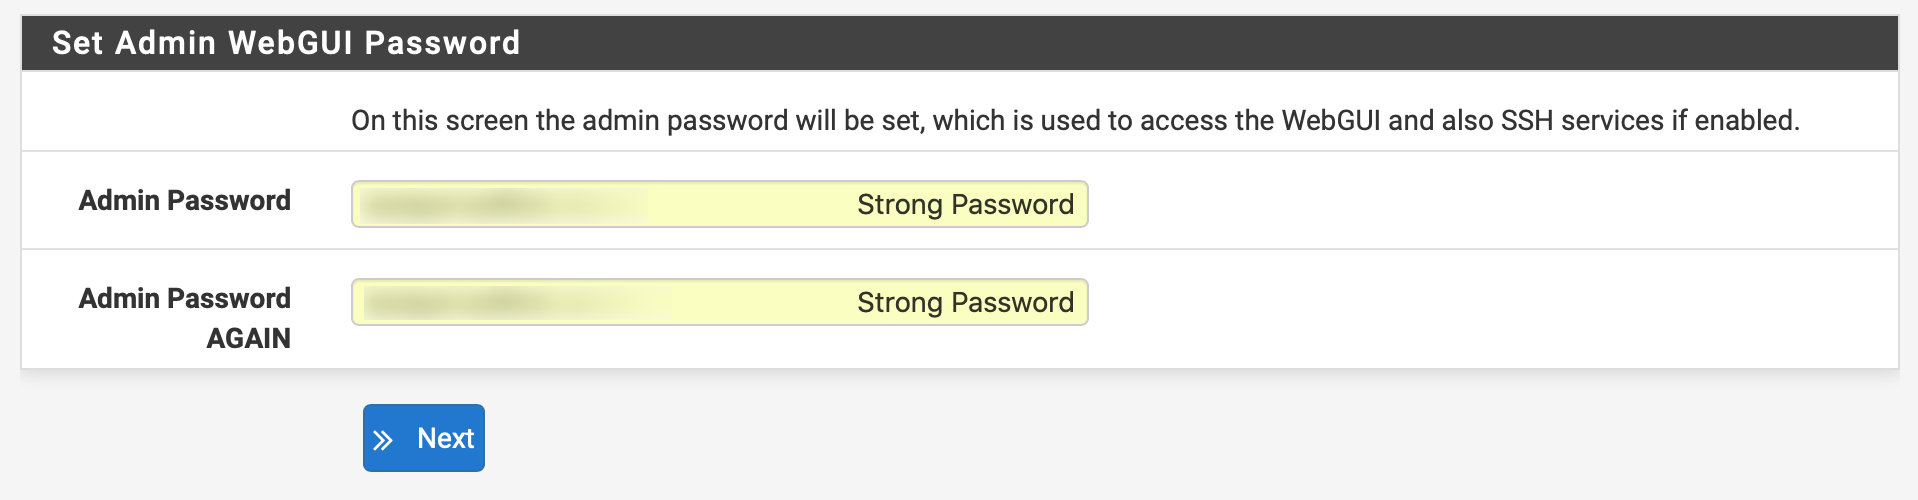
Task: Click the dark panel header bar
Action: [x=1200, y=43]
